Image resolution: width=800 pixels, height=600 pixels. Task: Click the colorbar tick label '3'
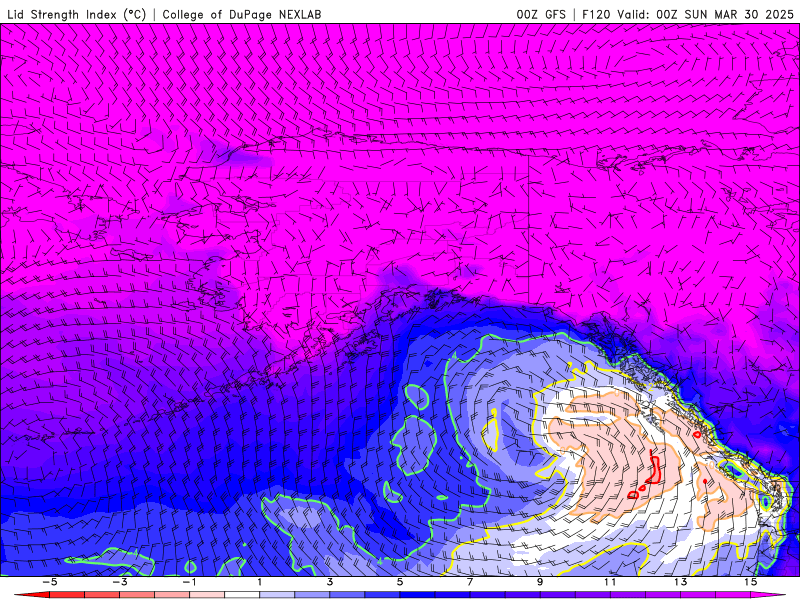coord(330,582)
